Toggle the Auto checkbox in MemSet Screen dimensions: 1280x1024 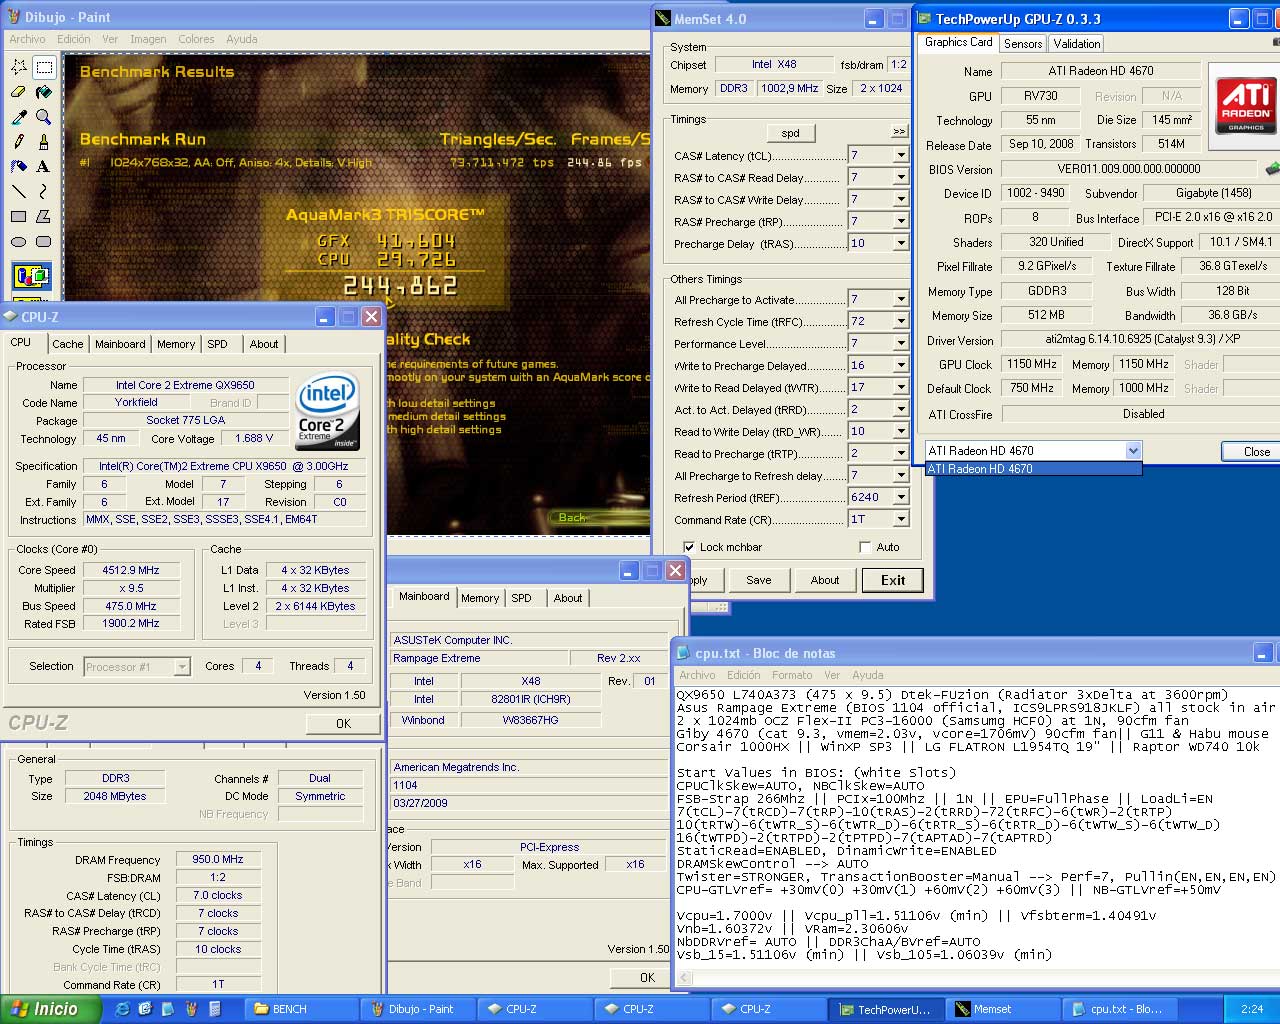(x=865, y=547)
